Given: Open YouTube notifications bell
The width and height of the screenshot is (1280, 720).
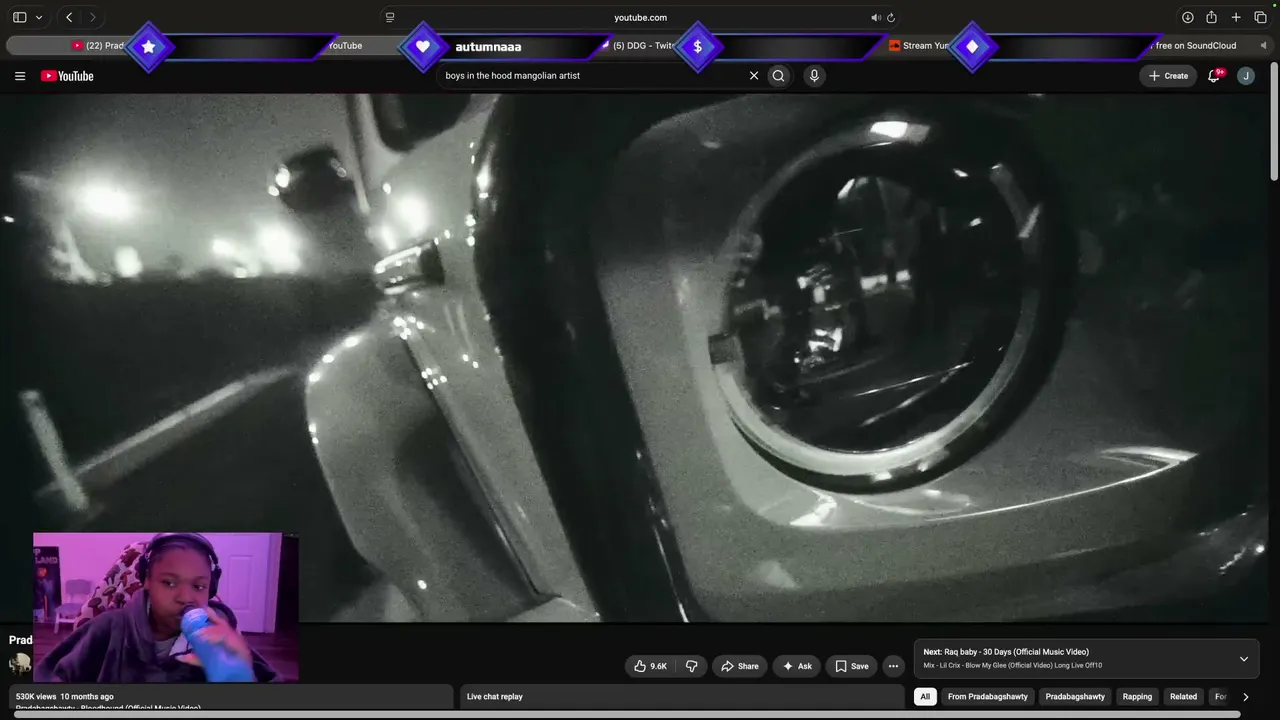Looking at the screenshot, I should (1214, 76).
